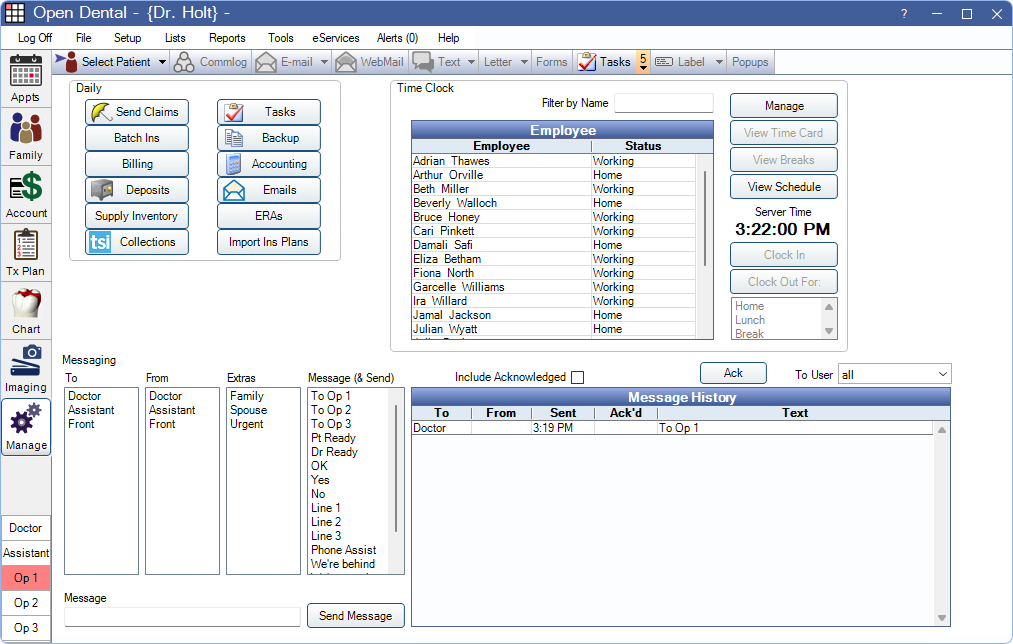1013x644 pixels.
Task: Open the Family module
Action: [x=26, y=136]
